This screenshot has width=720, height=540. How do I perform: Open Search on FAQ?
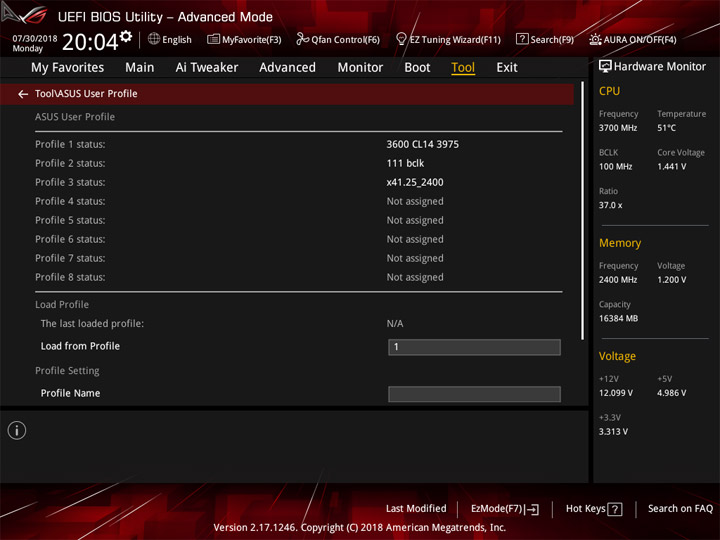point(680,508)
